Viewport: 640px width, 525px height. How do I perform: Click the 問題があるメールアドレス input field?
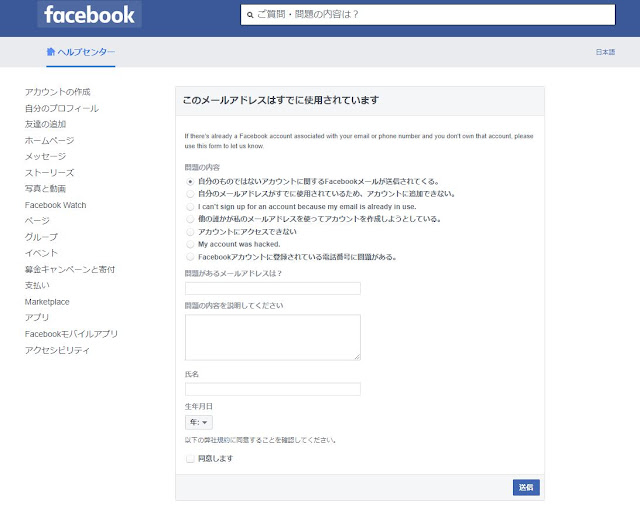tap(273, 288)
